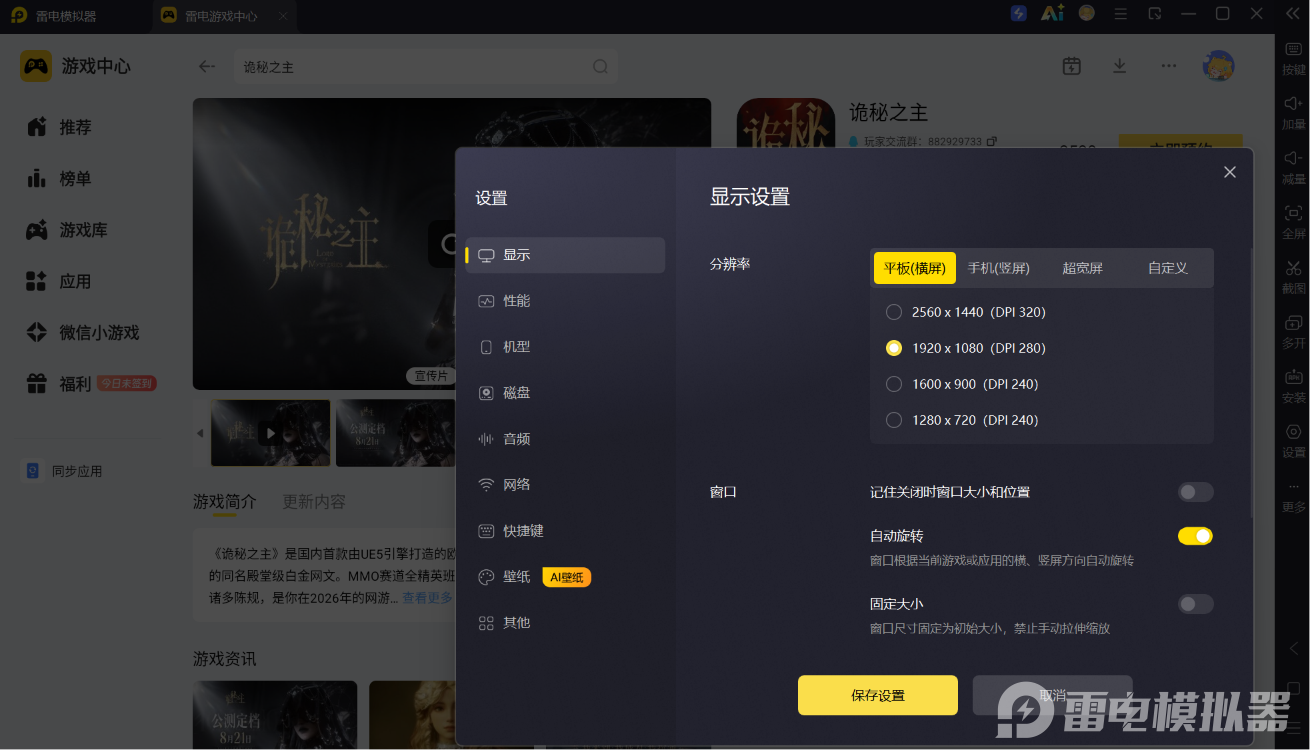Screen dimensions: 1310x750
Task: Switch to the 雷电模拟器 window tab
Action: coord(66,16)
